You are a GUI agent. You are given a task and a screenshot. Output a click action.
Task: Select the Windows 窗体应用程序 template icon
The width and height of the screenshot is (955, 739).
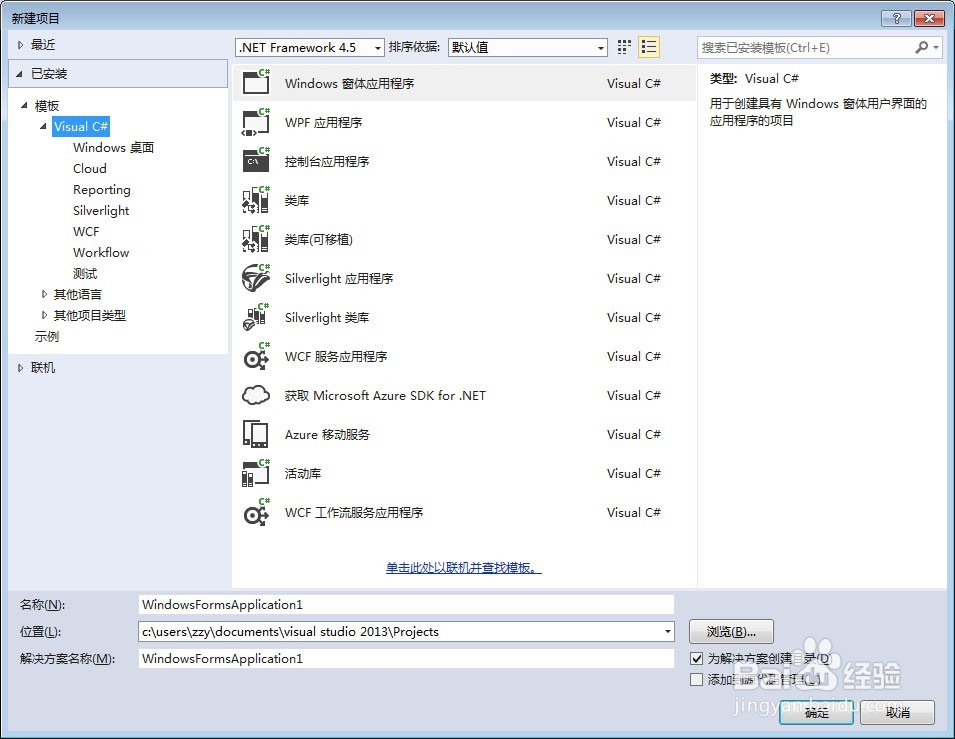[256, 82]
